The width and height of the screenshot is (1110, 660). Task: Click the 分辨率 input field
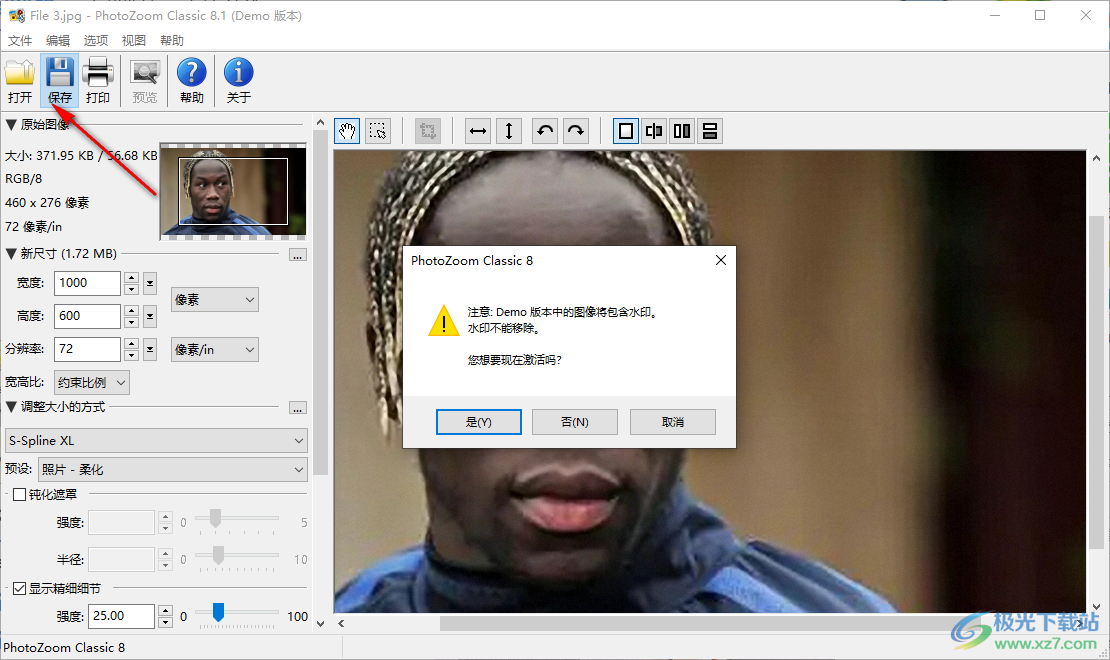click(87, 349)
